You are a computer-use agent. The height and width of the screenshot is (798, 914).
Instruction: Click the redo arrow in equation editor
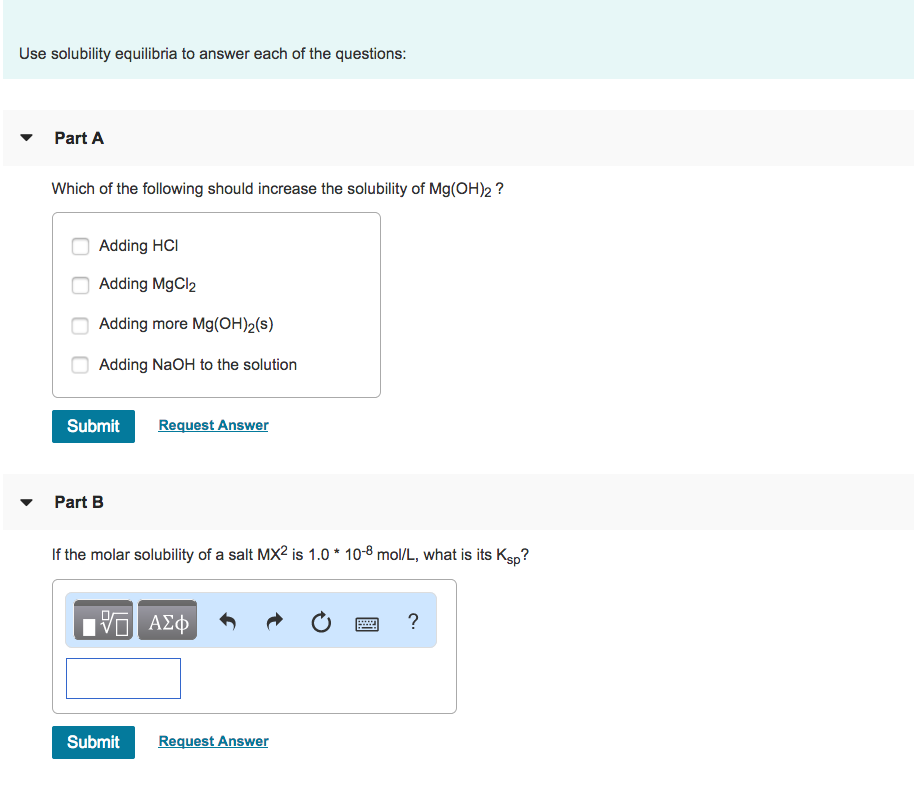(x=273, y=620)
